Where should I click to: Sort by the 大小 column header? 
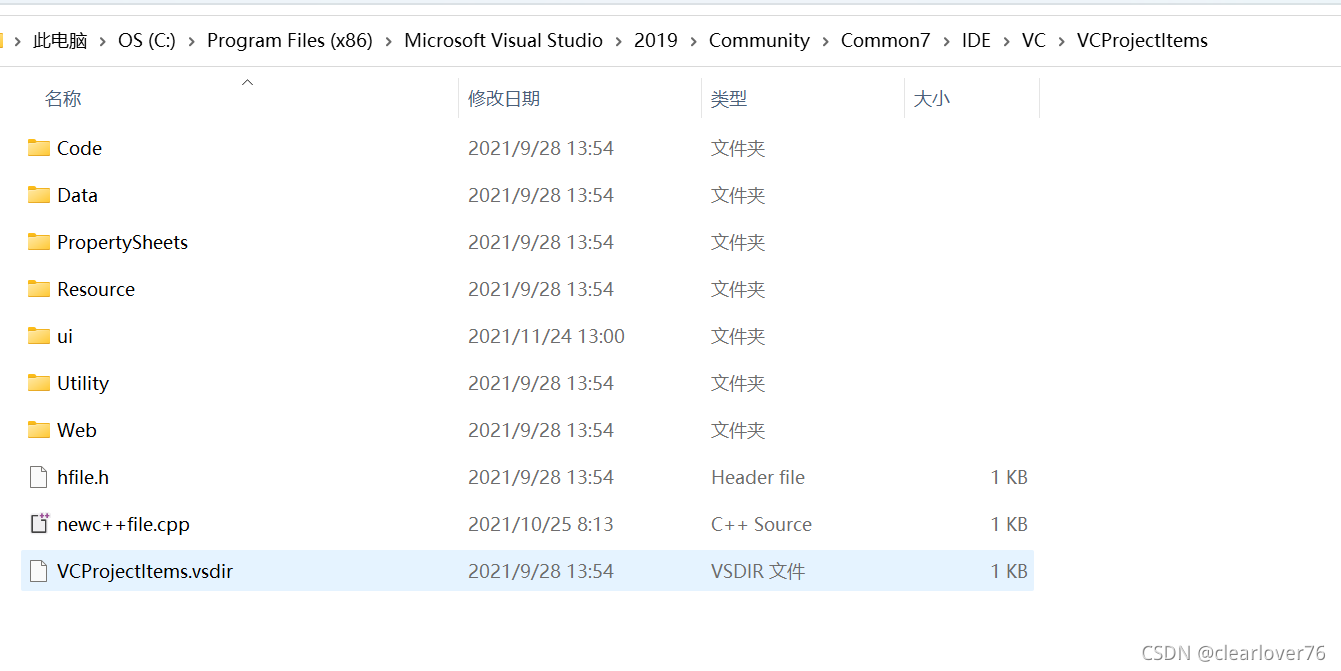pyautogui.click(x=932, y=99)
